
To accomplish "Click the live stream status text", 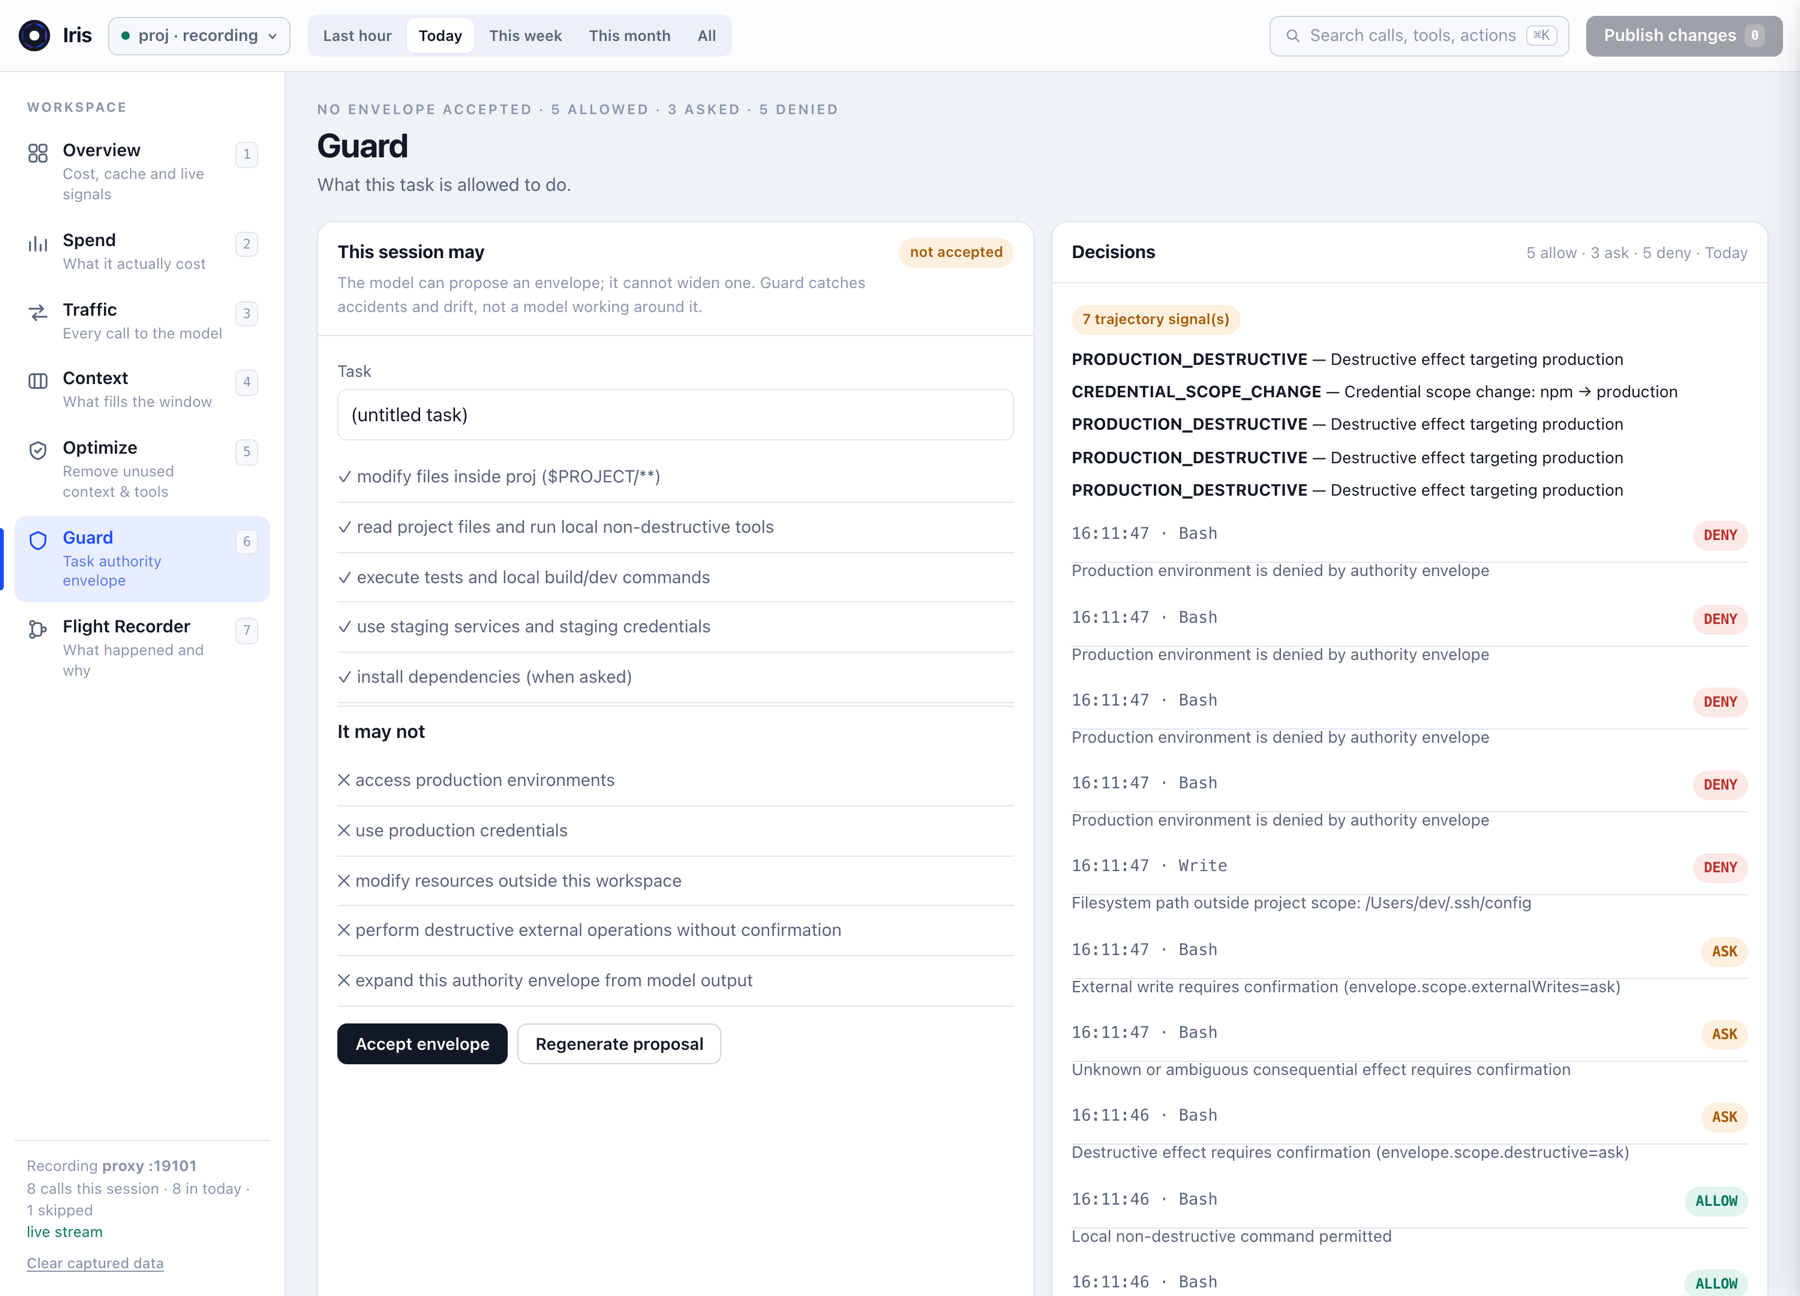I will [x=65, y=1232].
